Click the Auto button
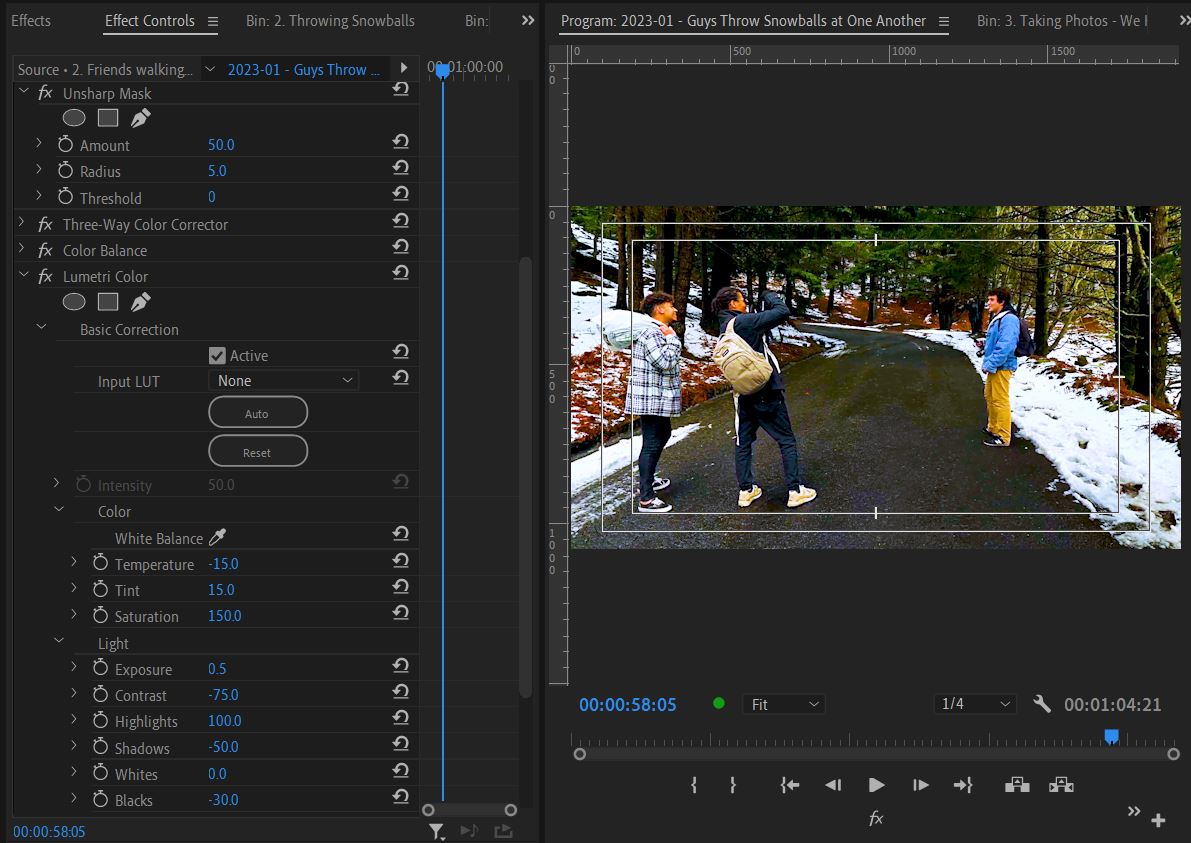Screen dimensions: 1191x843 258,412
